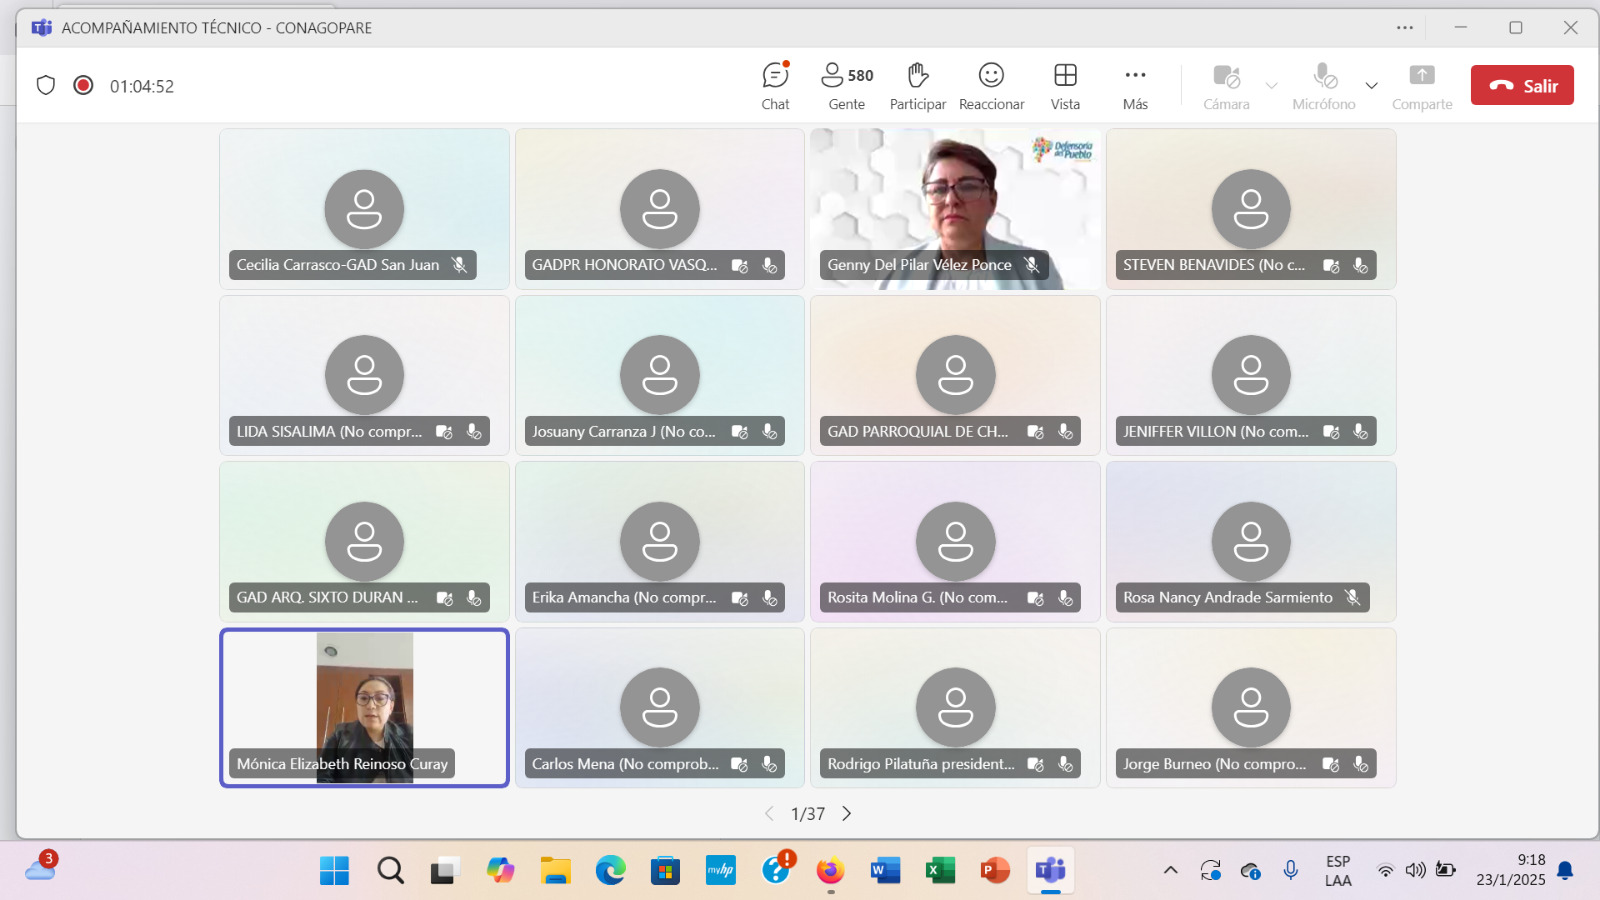This screenshot has height=900, width=1600.
Task: Open PowerPoint from the taskbar
Action: pyautogui.click(x=994, y=871)
